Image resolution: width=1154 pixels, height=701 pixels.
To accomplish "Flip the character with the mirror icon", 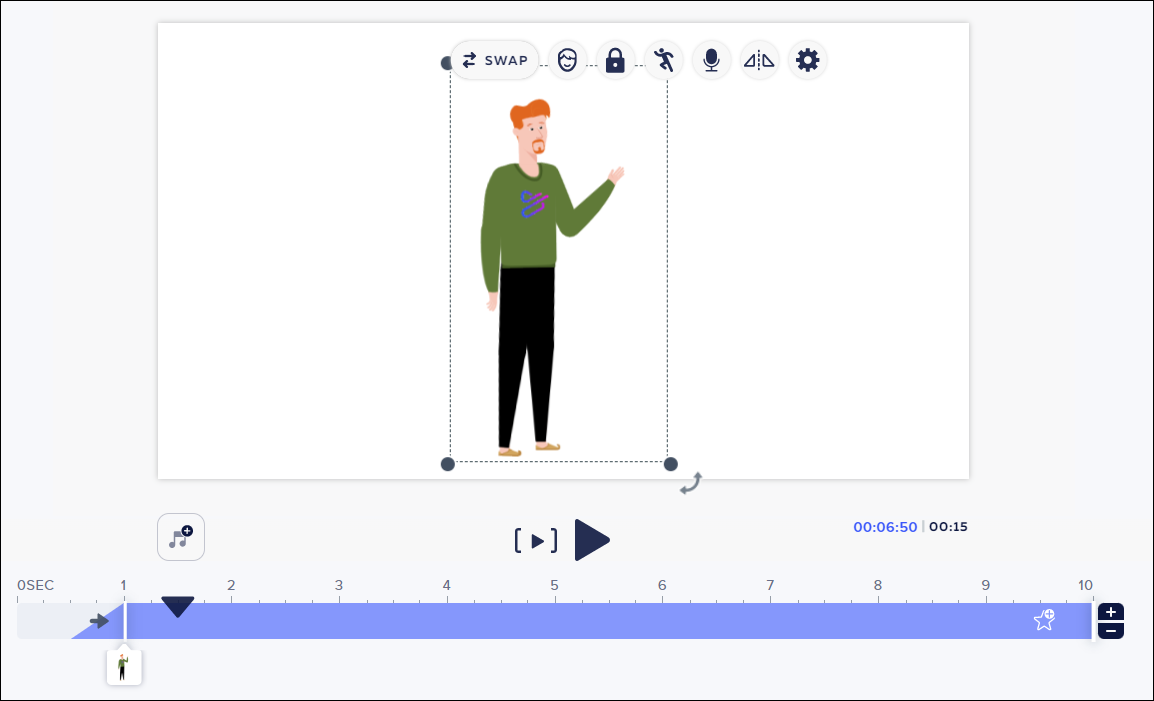I will pos(759,60).
